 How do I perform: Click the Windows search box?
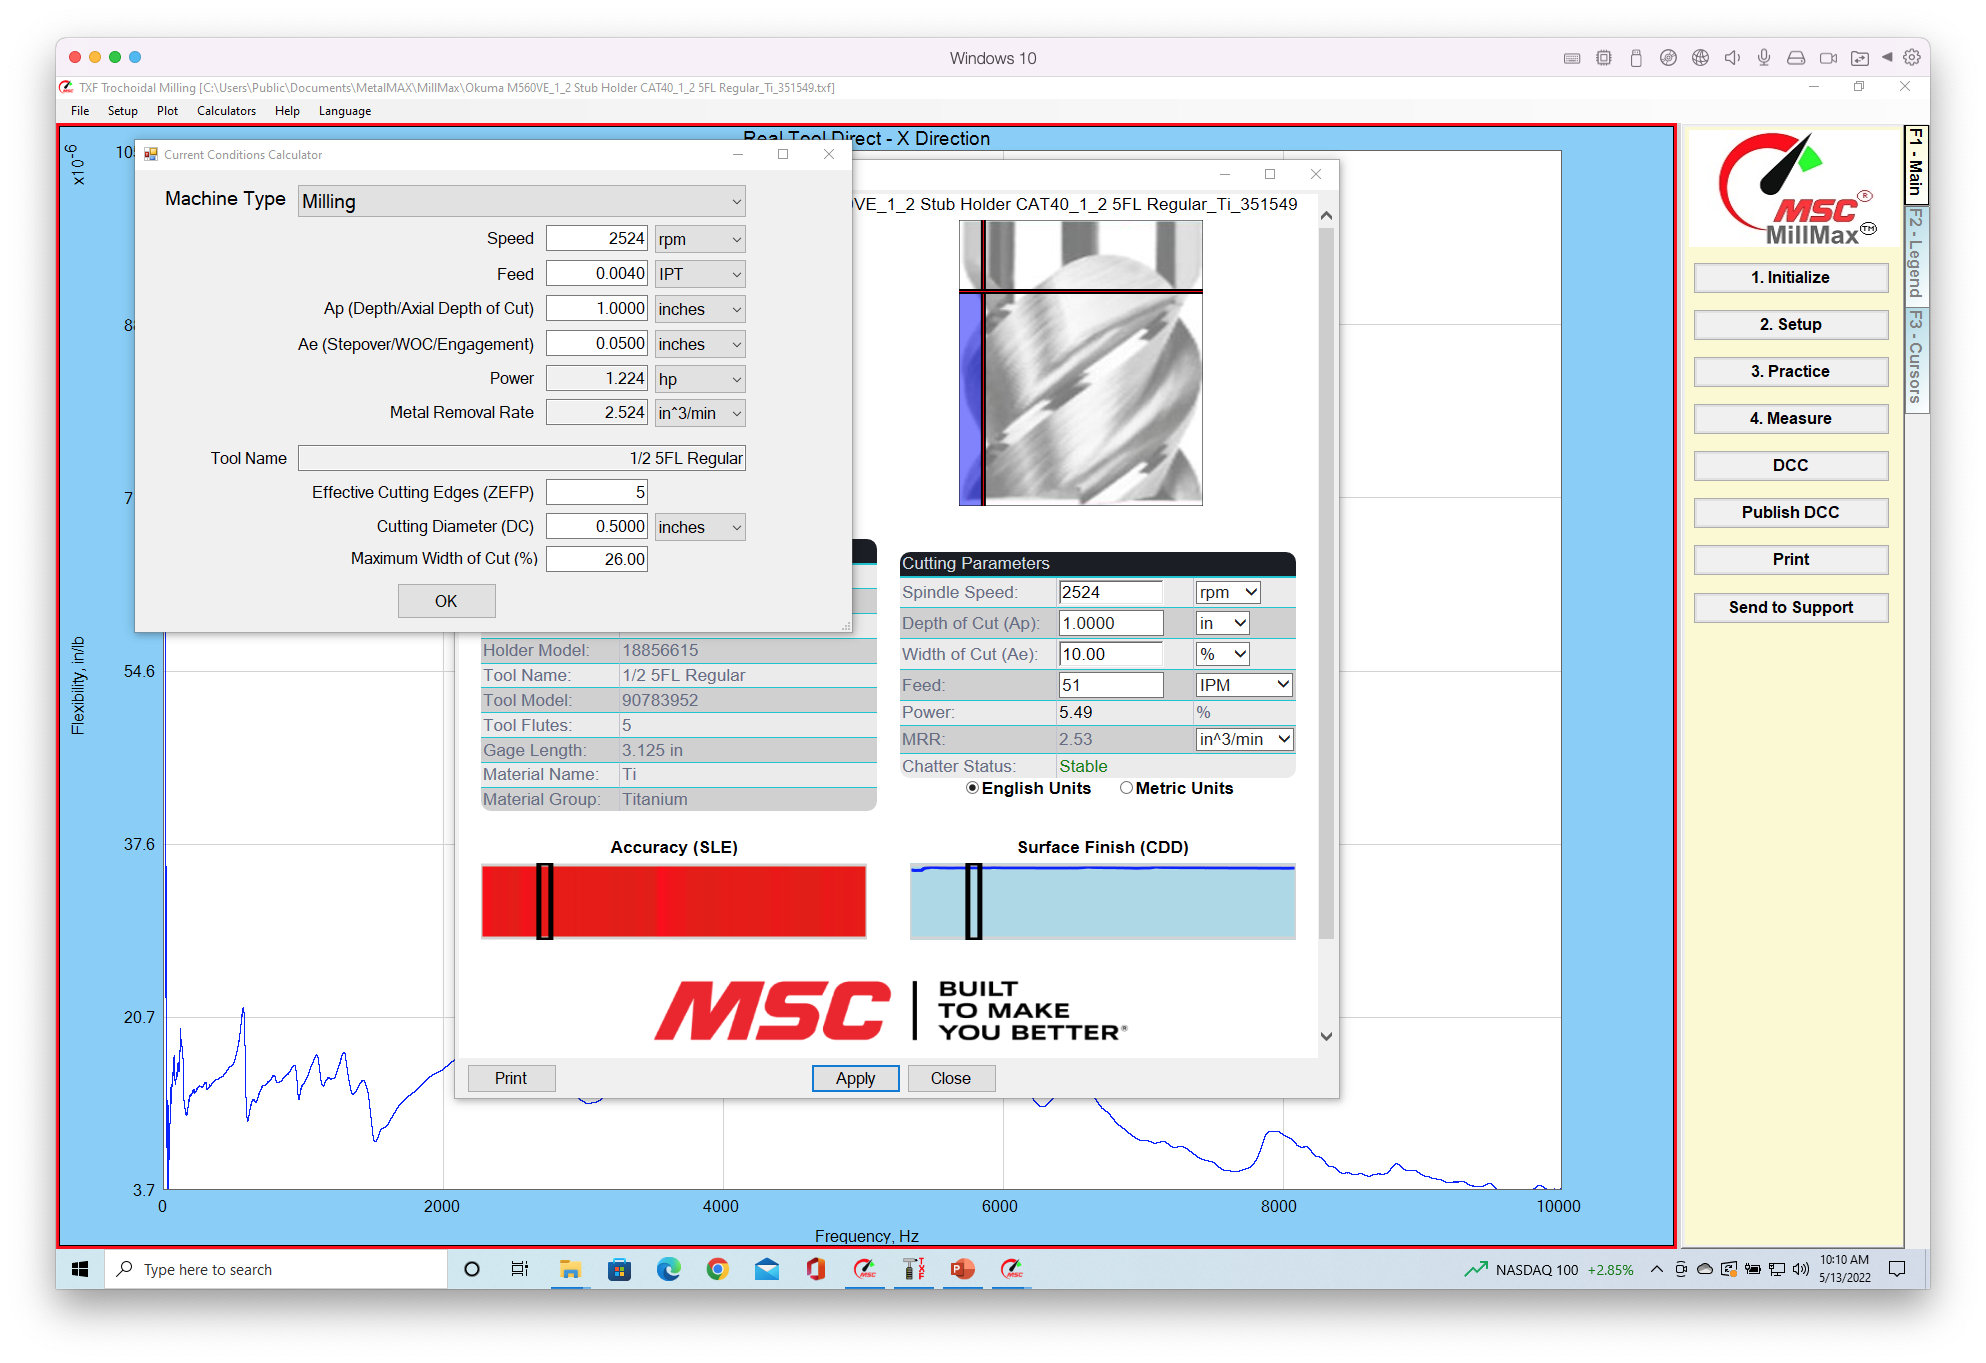pyautogui.click(x=276, y=1269)
